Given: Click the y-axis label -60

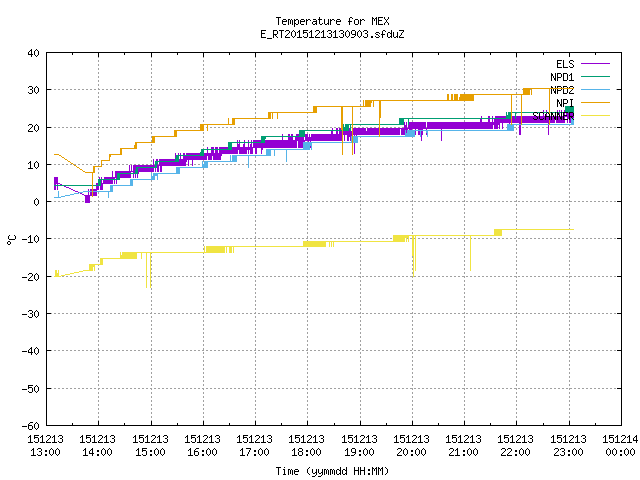Looking at the screenshot, I should (31, 426).
